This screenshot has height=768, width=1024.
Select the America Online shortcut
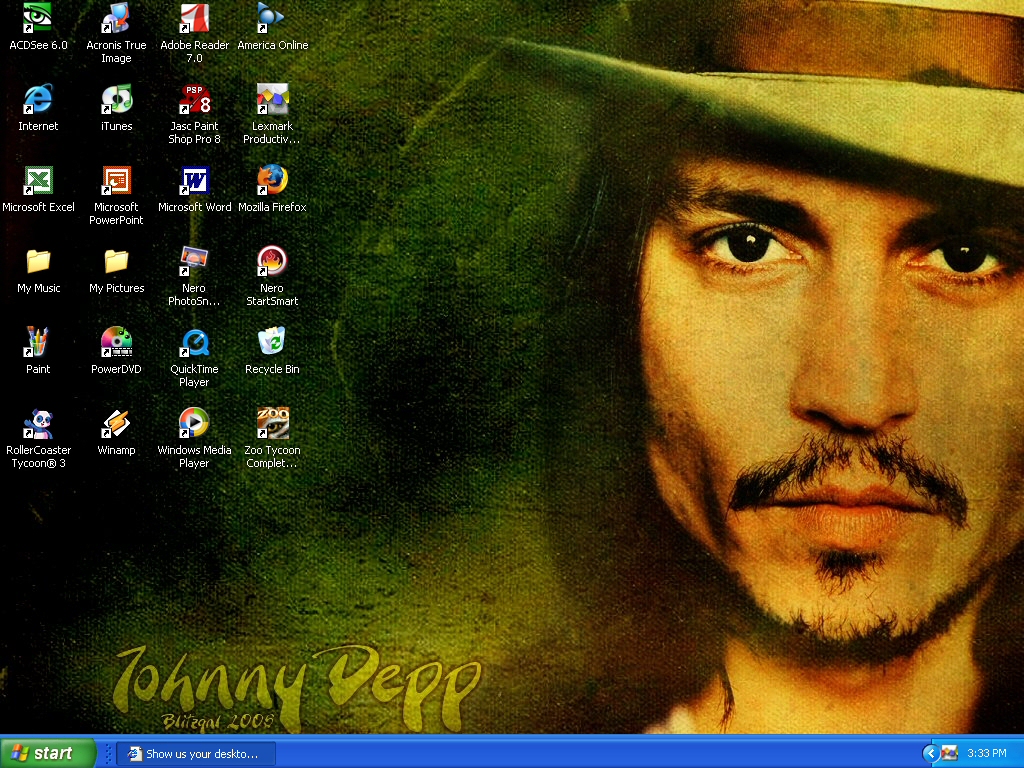coord(272,18)
